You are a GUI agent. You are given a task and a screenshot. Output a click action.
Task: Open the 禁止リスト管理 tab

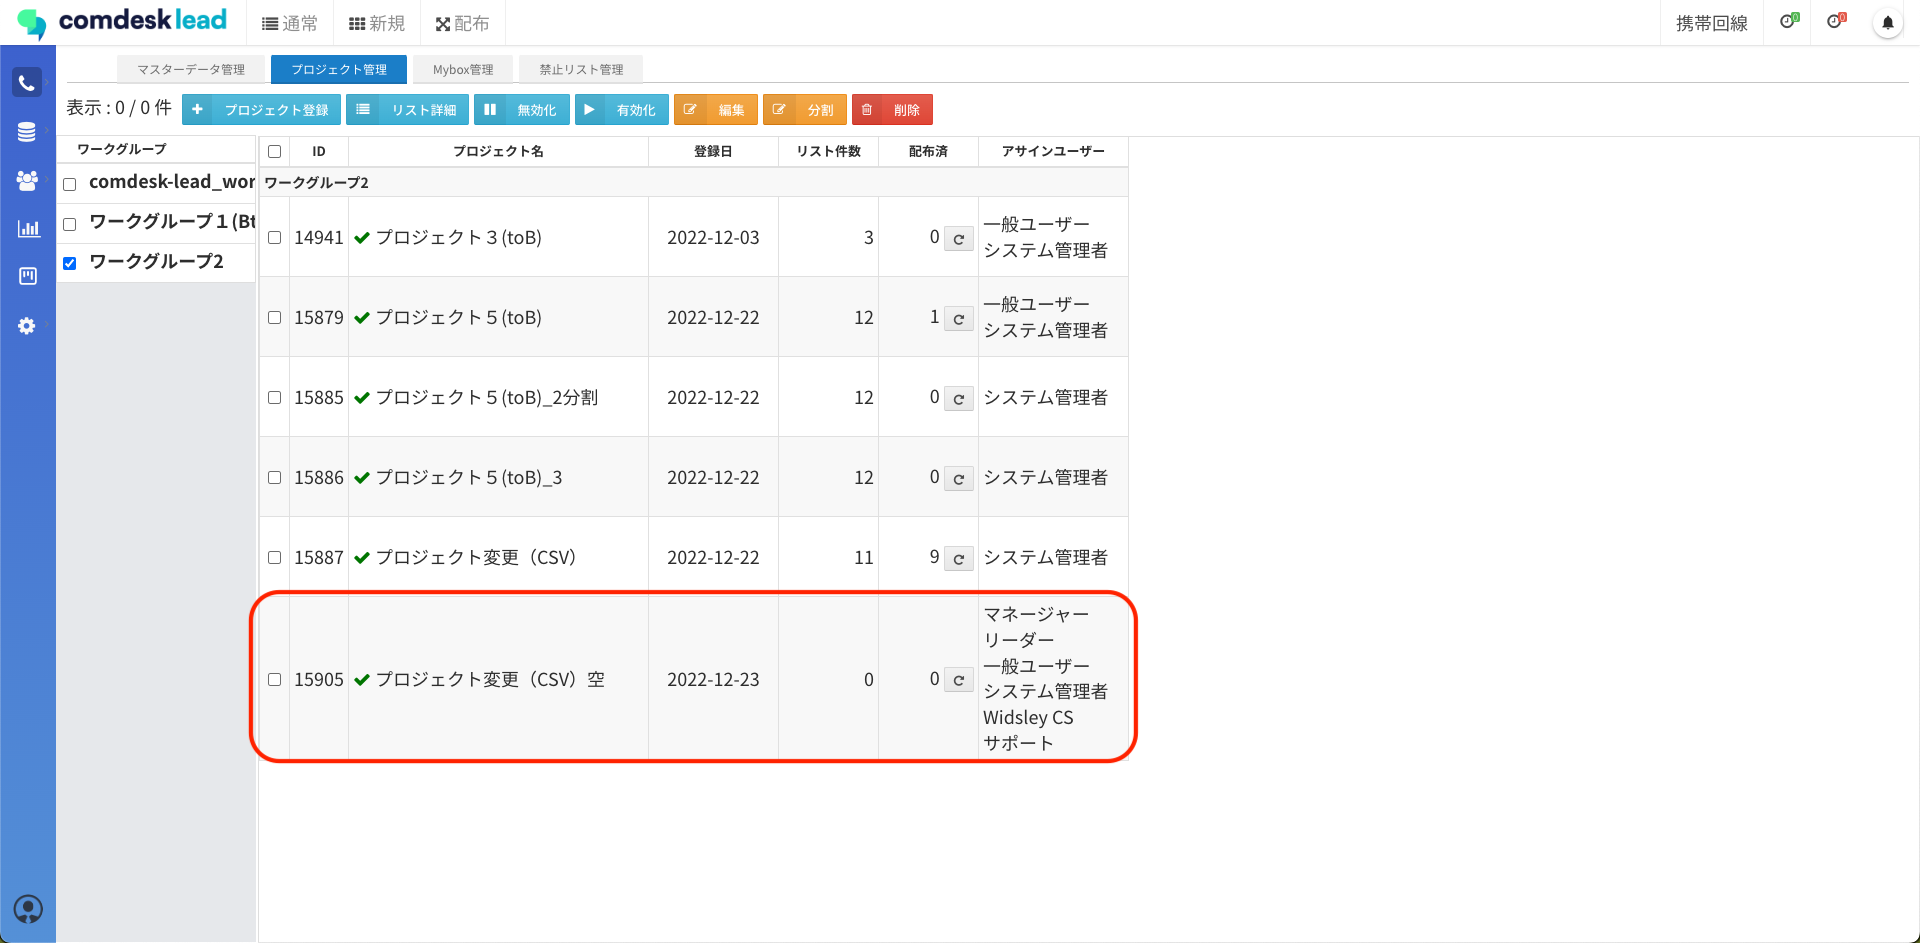click(x=581, y=70)
